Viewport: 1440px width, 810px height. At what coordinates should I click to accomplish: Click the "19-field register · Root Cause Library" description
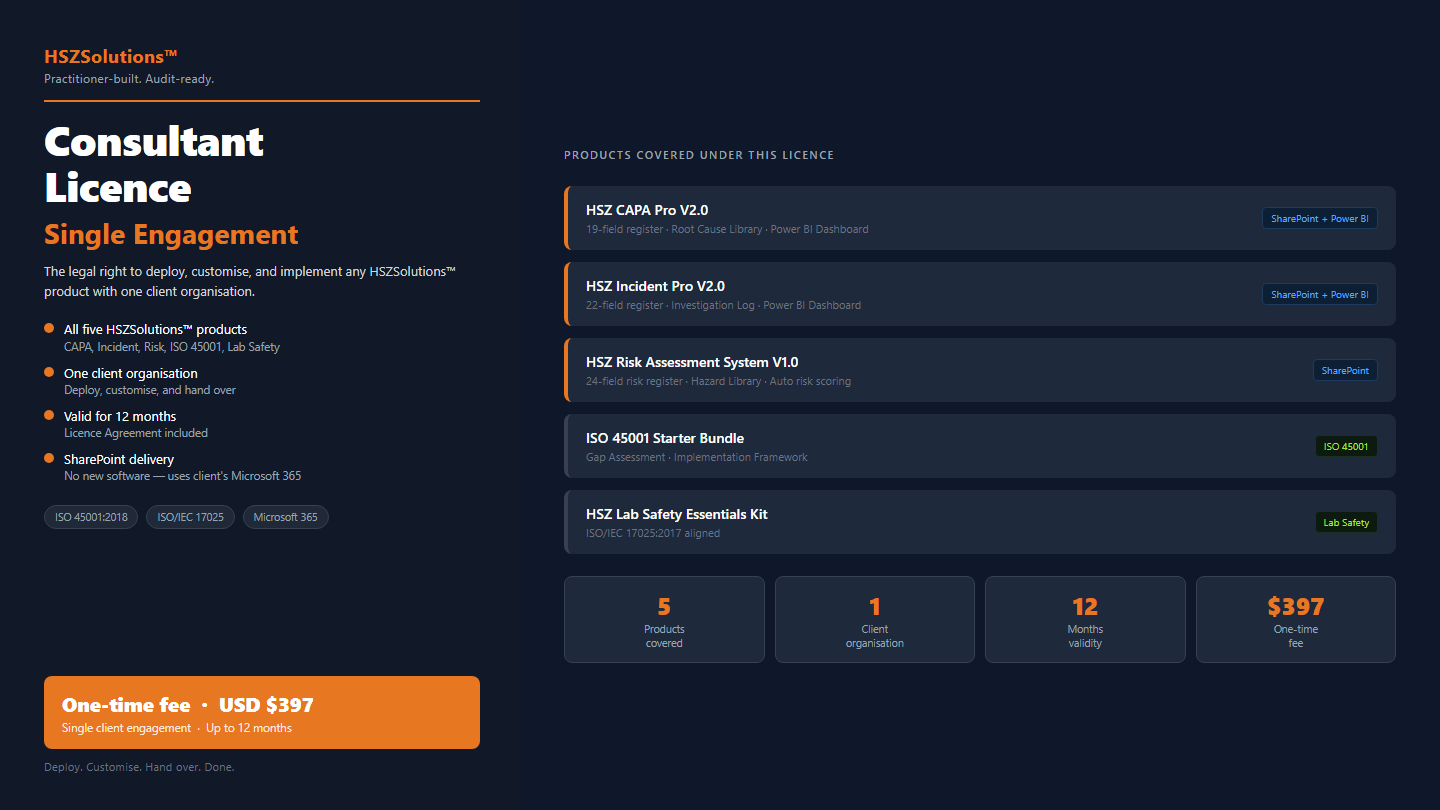pos(727,229)
